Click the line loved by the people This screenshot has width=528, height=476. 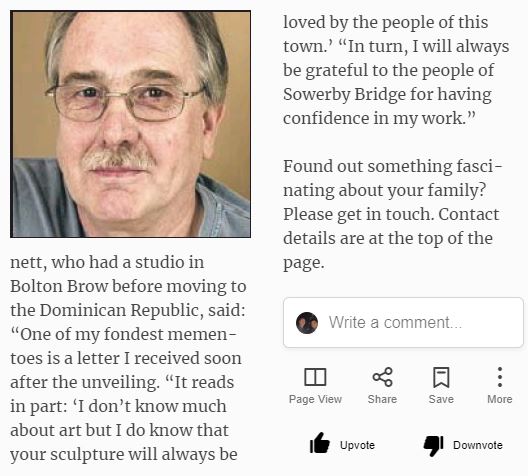click(x=386, y=23)
